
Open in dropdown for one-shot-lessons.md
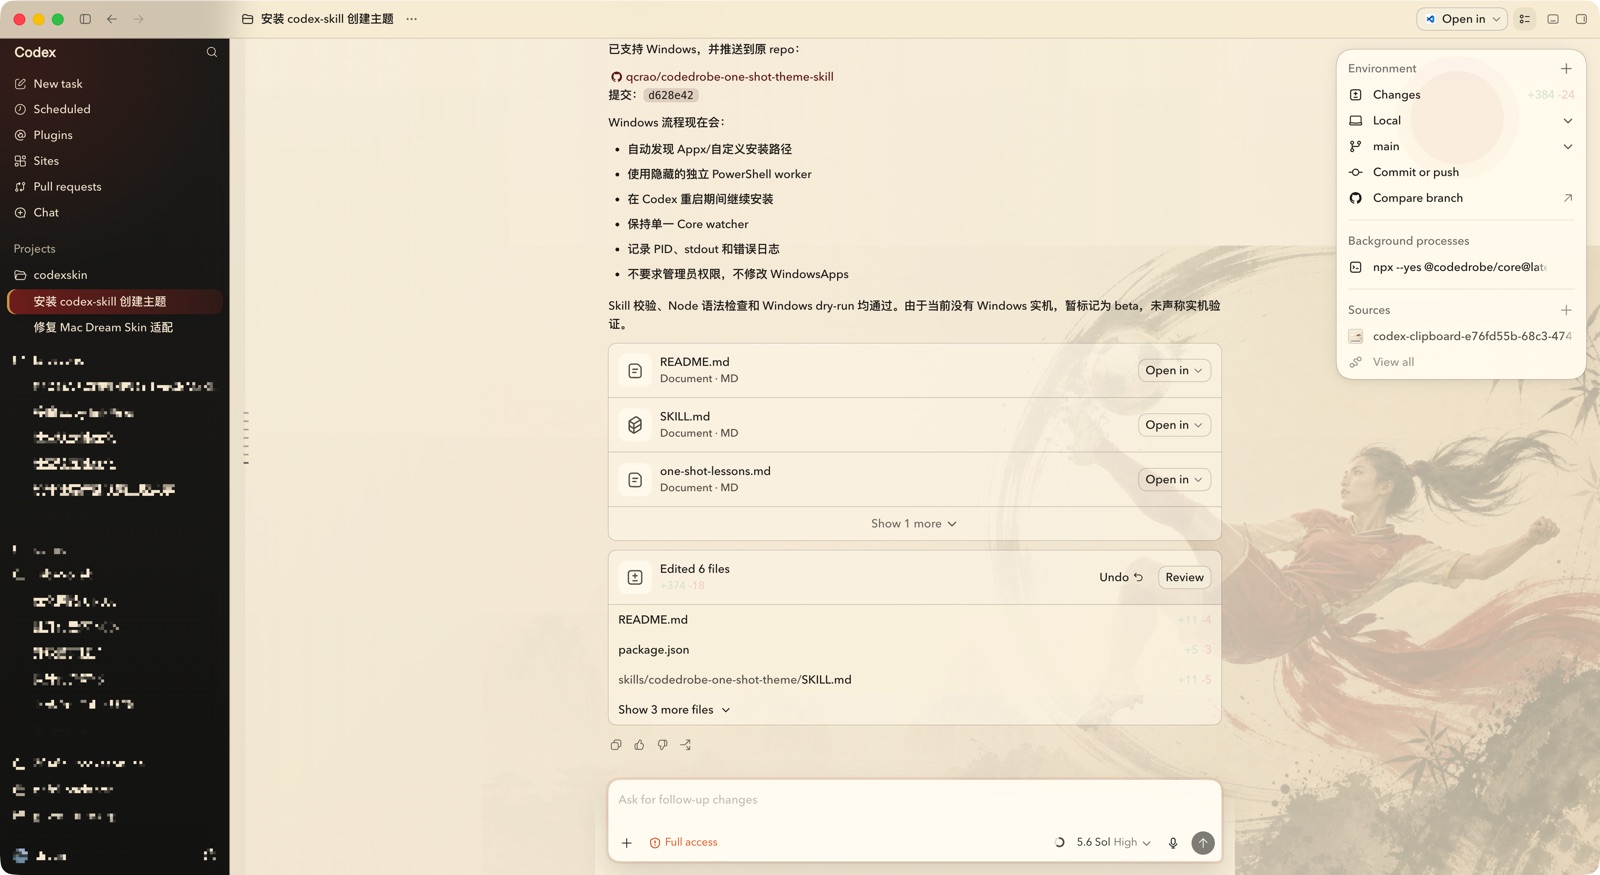[x=1174, y=480]
